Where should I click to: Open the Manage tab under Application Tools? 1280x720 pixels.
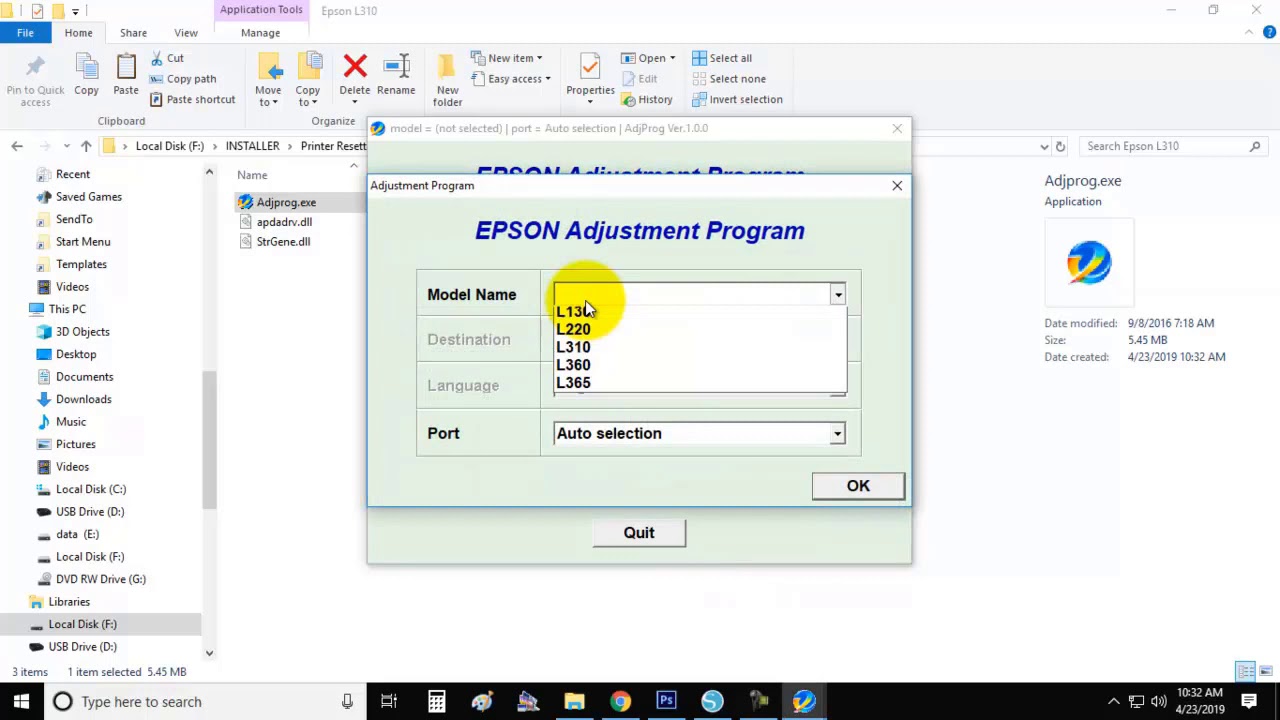tap(260, 33)
